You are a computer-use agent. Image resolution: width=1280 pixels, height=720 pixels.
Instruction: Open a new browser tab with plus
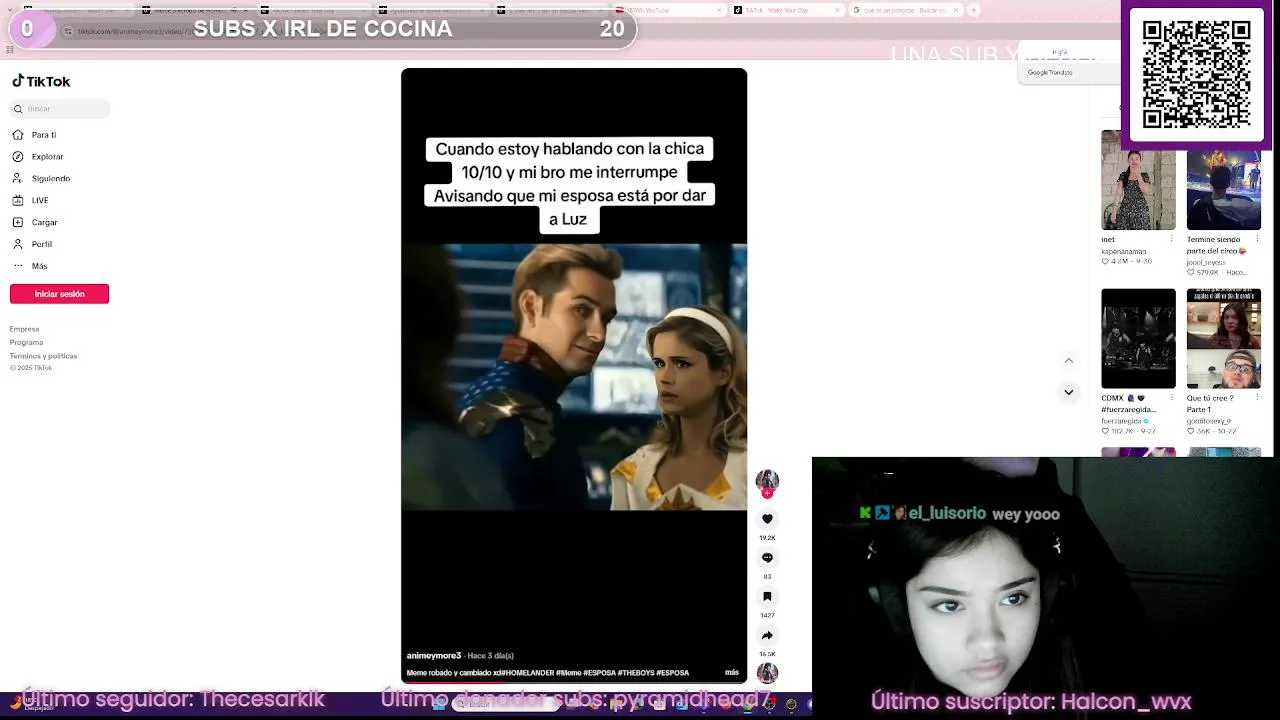point(973,10)
